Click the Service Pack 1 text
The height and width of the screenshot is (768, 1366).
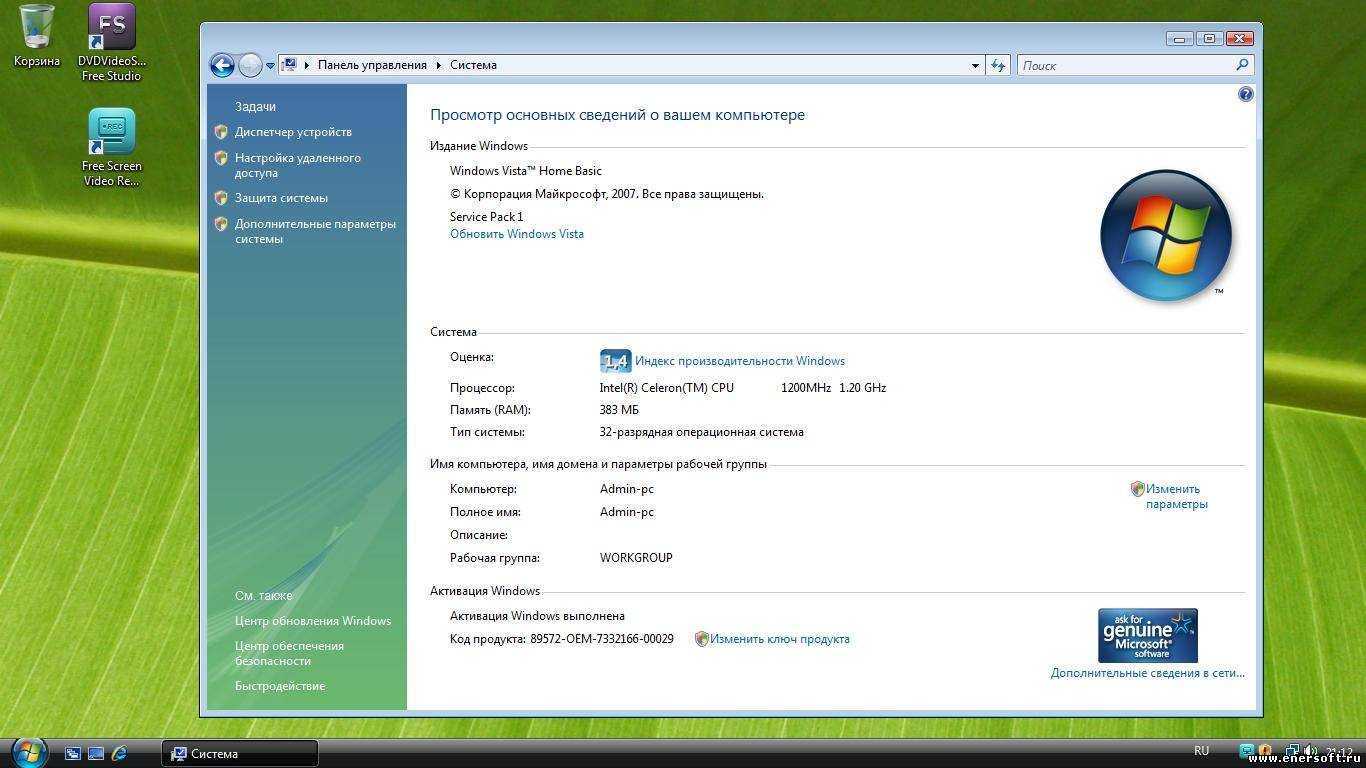pyautogui.click(x=486, y=217)
